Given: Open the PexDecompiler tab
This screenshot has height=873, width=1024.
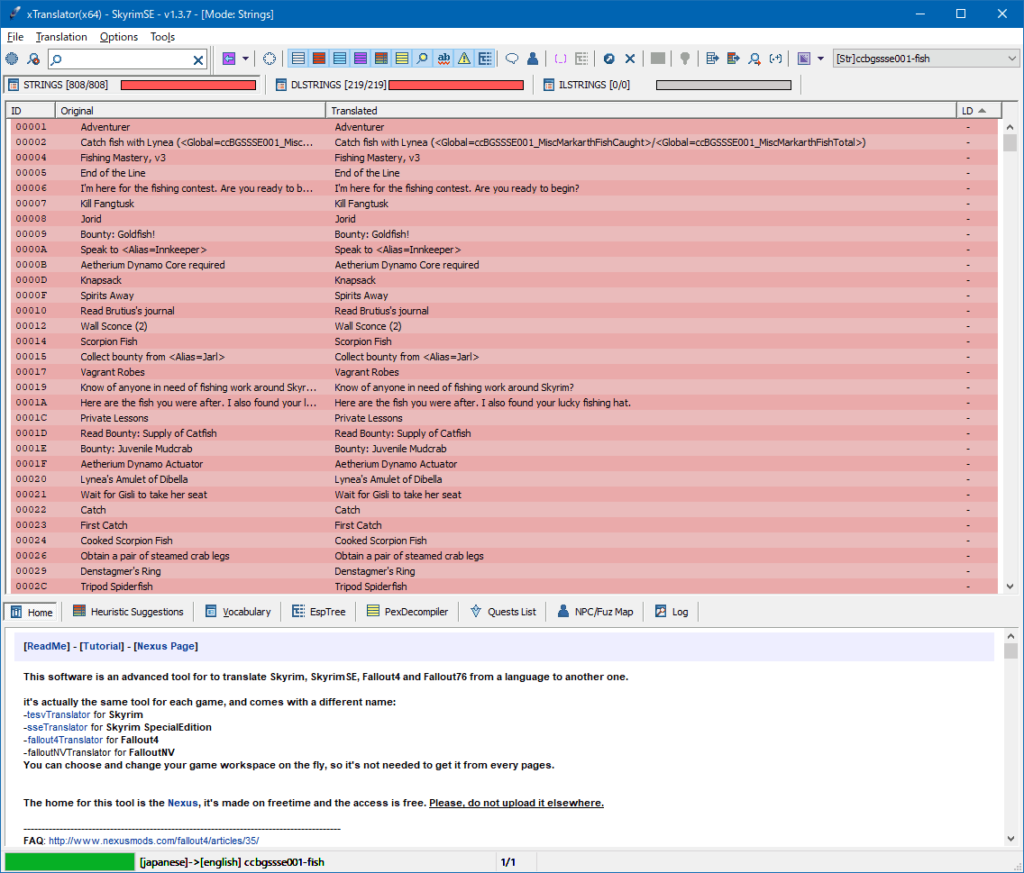Looking at the screenshot, I should click(408, 612).
